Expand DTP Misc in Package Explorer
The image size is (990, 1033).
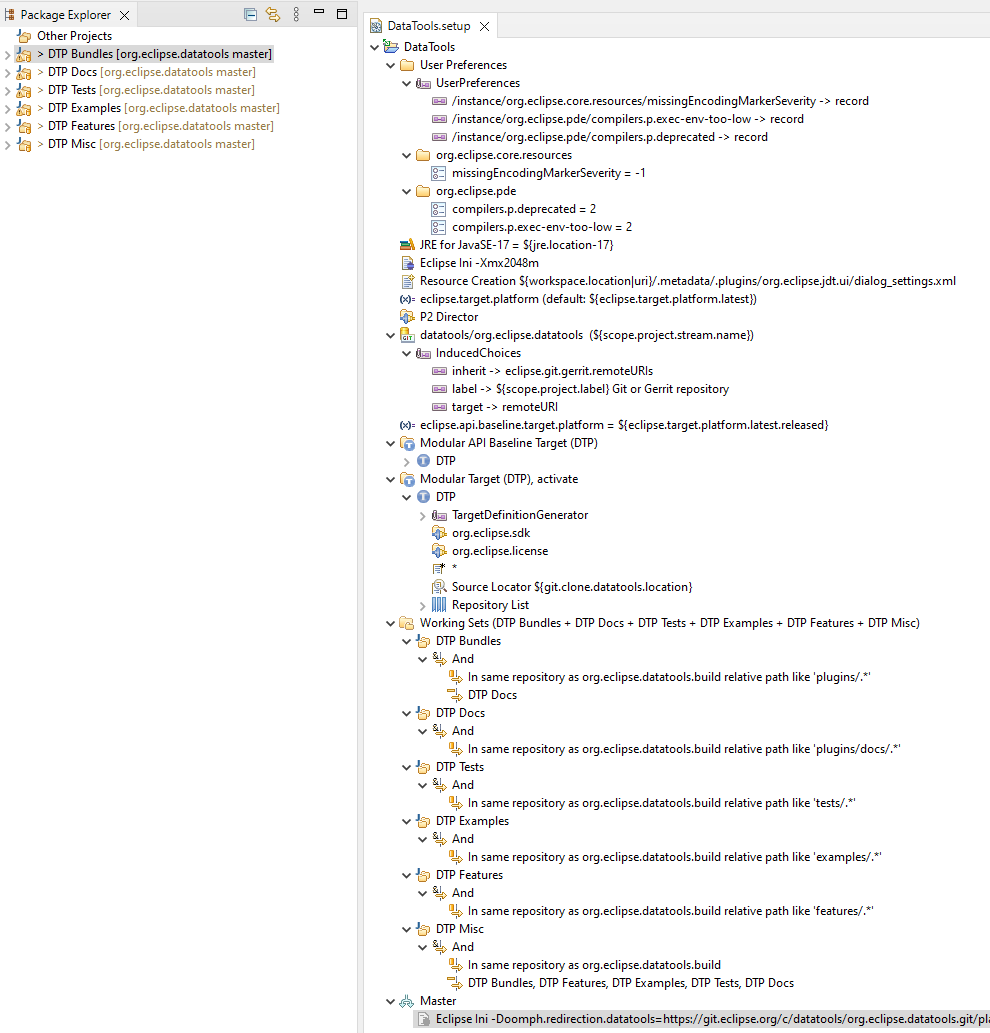pyautogui.click(x=7, y=144)
